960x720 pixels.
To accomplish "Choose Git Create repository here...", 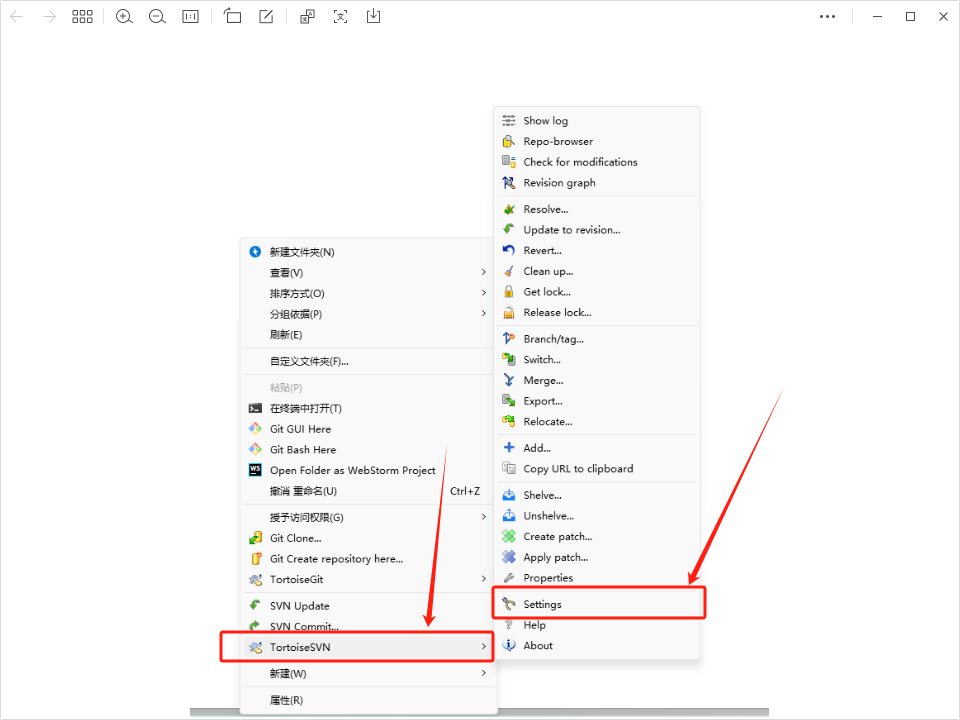I will point(368,558).
